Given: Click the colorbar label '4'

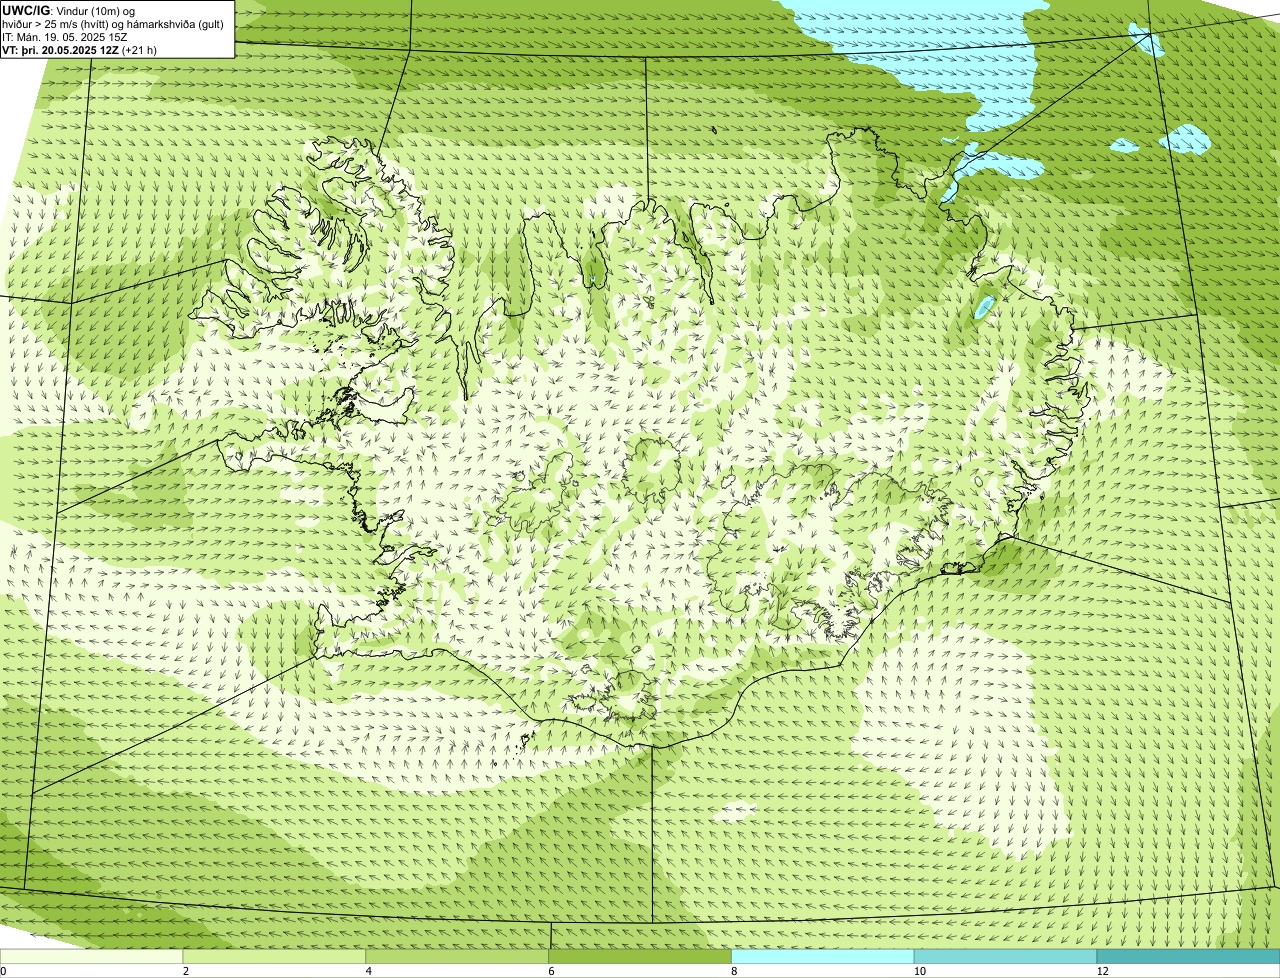Looking at the screenshot, I should point(369,971).
